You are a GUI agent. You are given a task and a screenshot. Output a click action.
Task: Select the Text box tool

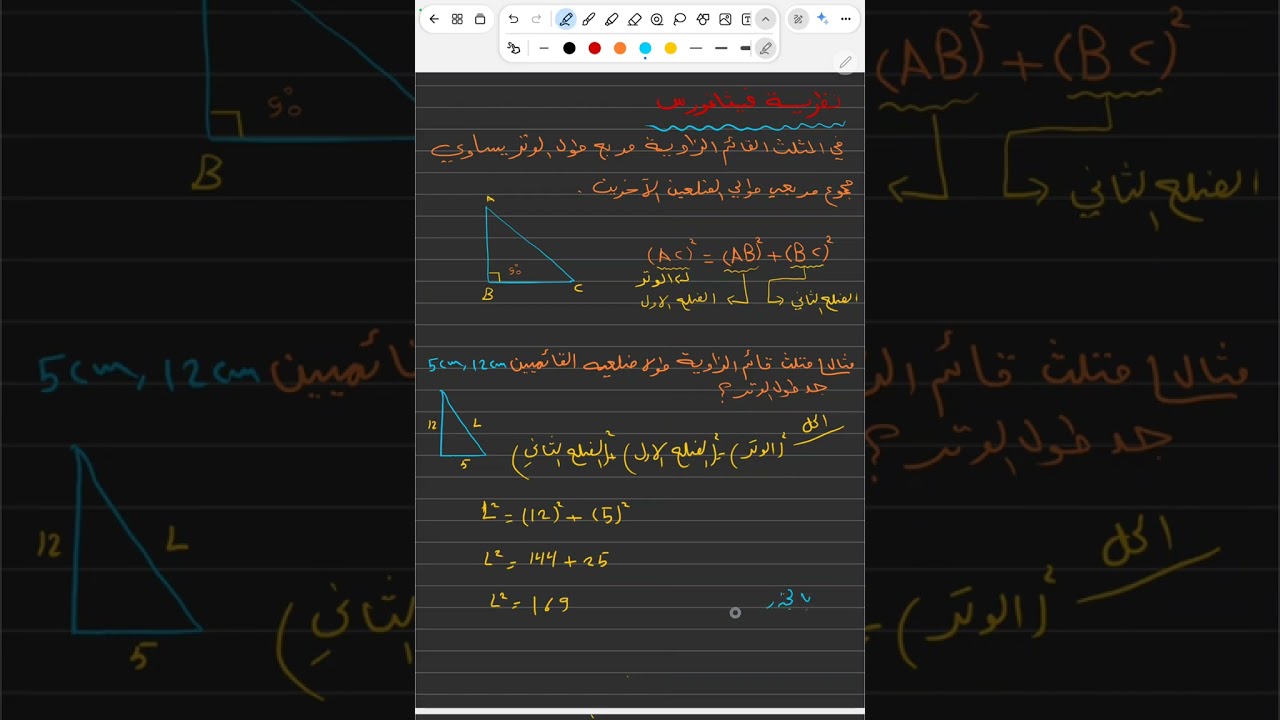tap(746, 19)
